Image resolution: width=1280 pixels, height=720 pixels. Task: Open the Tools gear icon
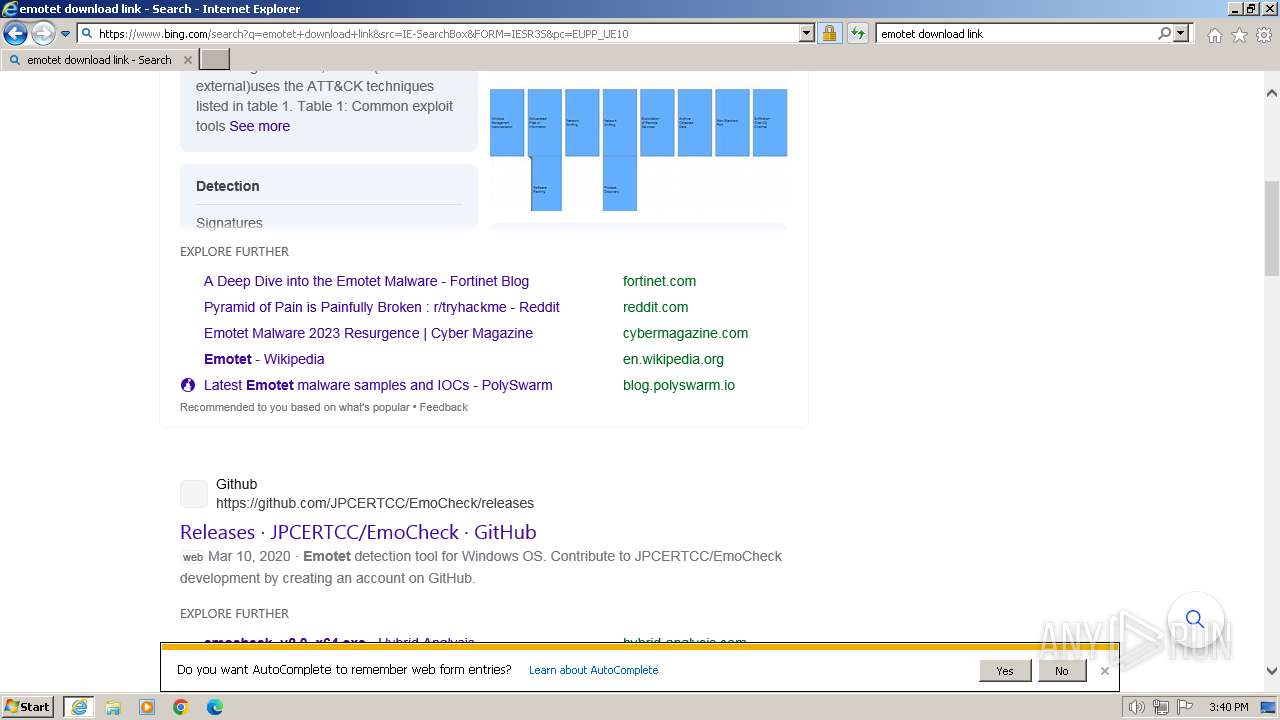[1264, 35]
